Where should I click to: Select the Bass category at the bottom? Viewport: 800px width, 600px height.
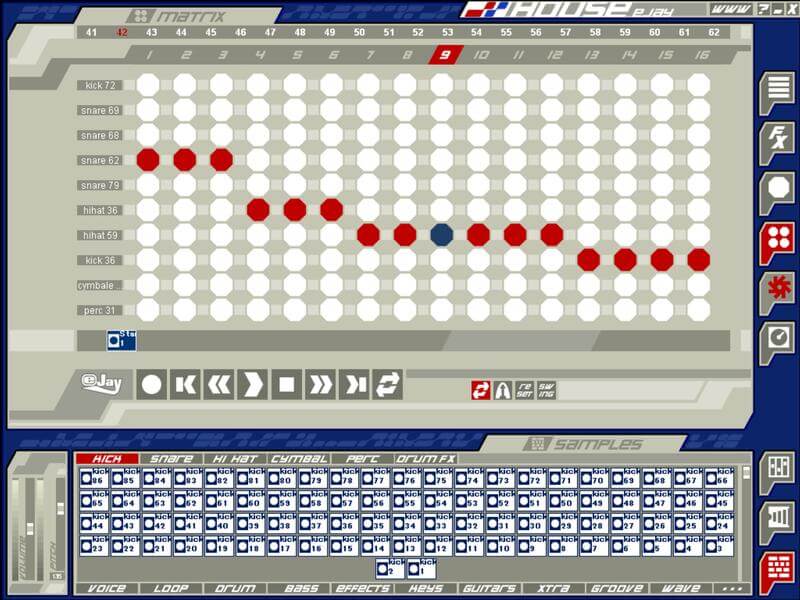click(x=300, y=589)
